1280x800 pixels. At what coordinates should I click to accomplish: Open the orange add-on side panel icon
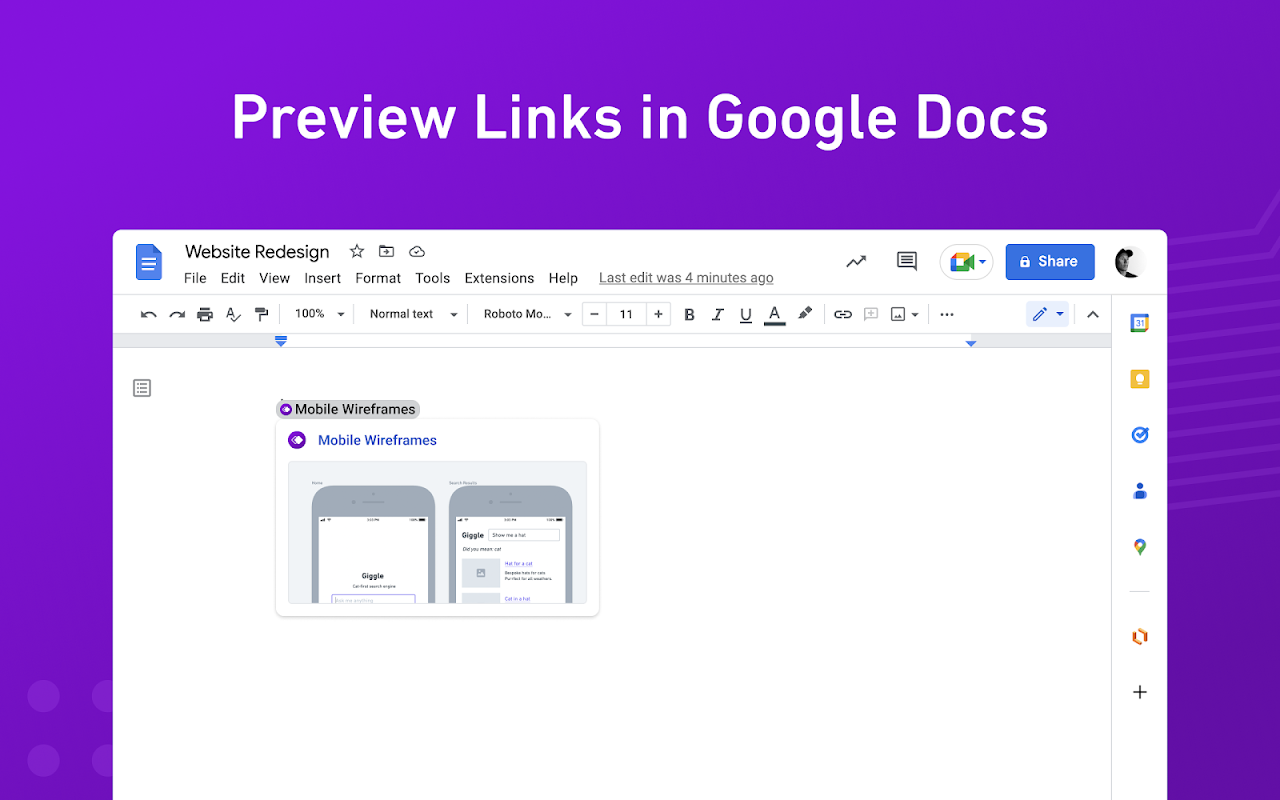[x=1139, y=636]
